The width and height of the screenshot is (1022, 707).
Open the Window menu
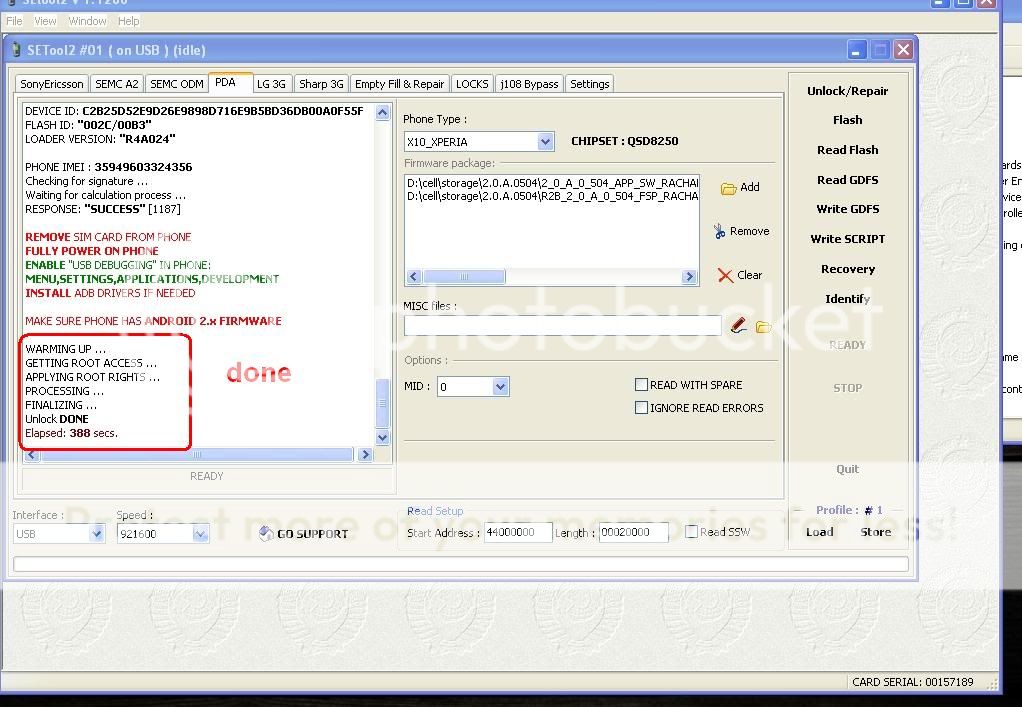click(87, 22)
